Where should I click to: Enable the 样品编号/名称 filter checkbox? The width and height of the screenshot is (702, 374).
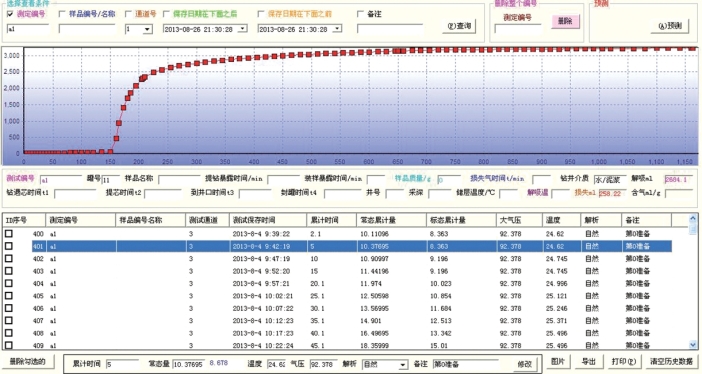click(62, 14)
